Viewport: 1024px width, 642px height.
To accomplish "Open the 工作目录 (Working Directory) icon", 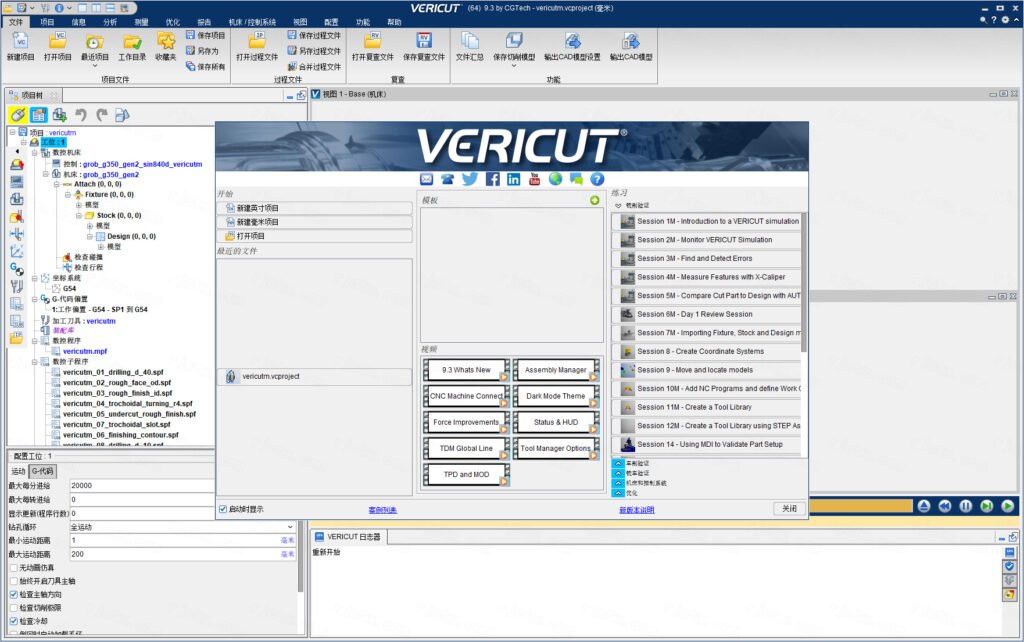I will pos(132,42).
